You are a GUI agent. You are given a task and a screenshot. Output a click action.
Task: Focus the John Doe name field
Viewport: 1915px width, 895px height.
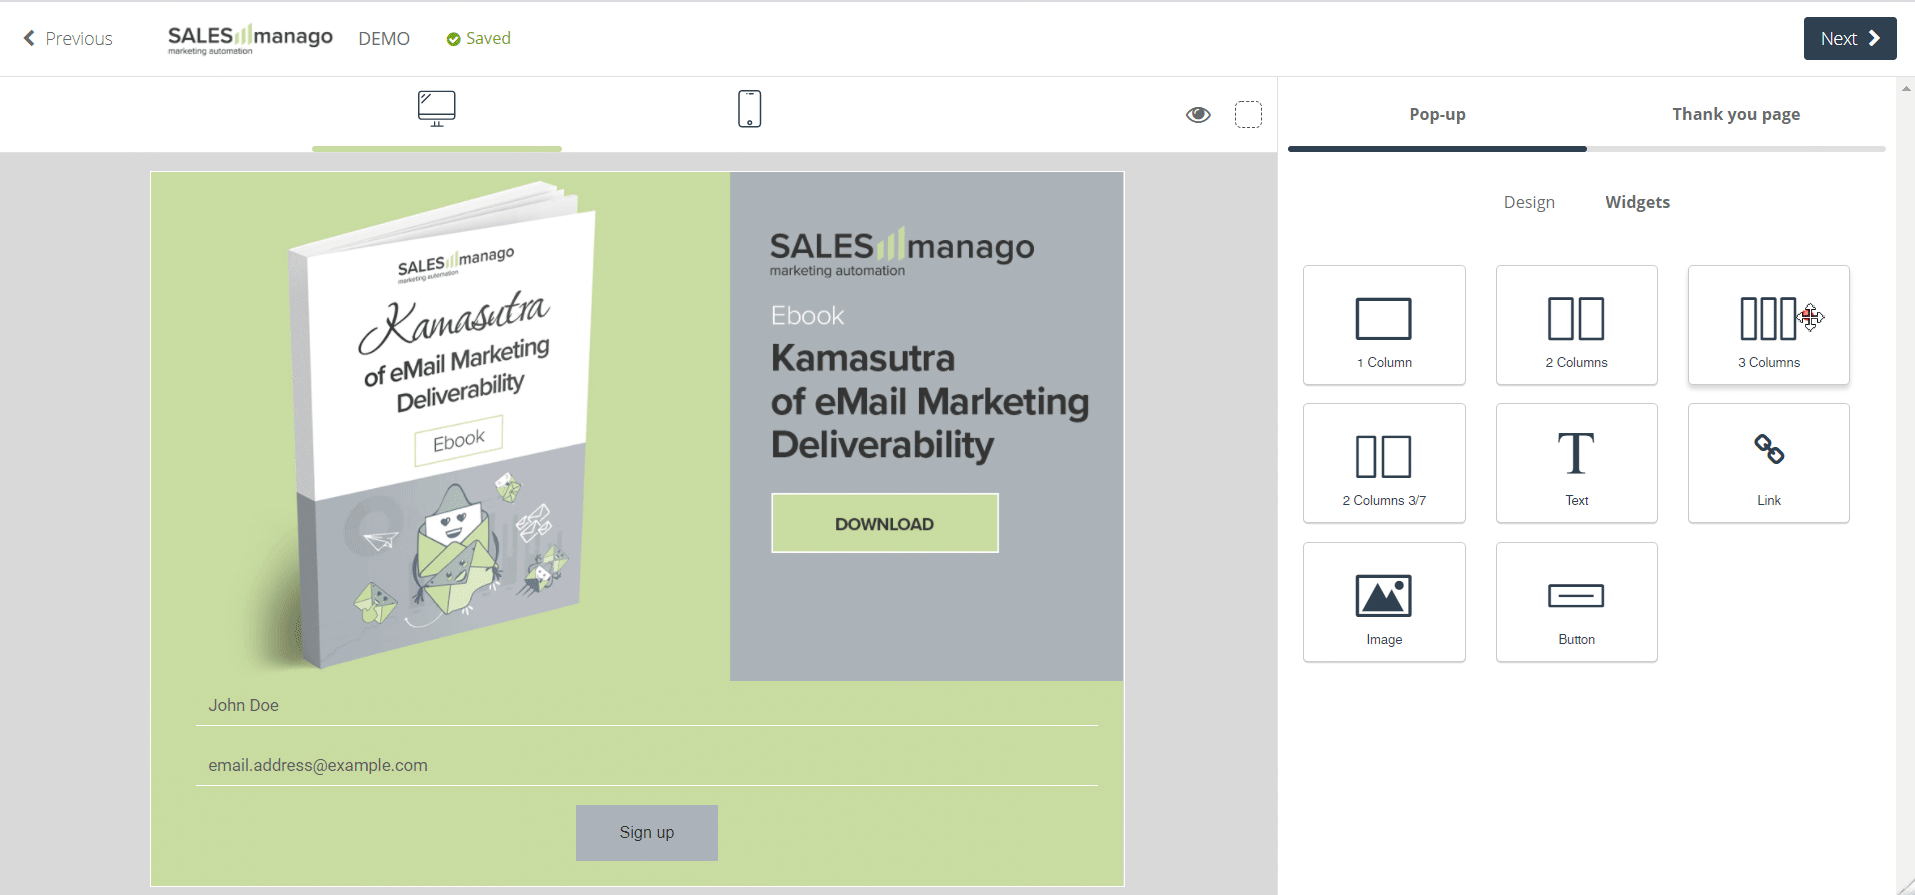click(x=646, y=705)
